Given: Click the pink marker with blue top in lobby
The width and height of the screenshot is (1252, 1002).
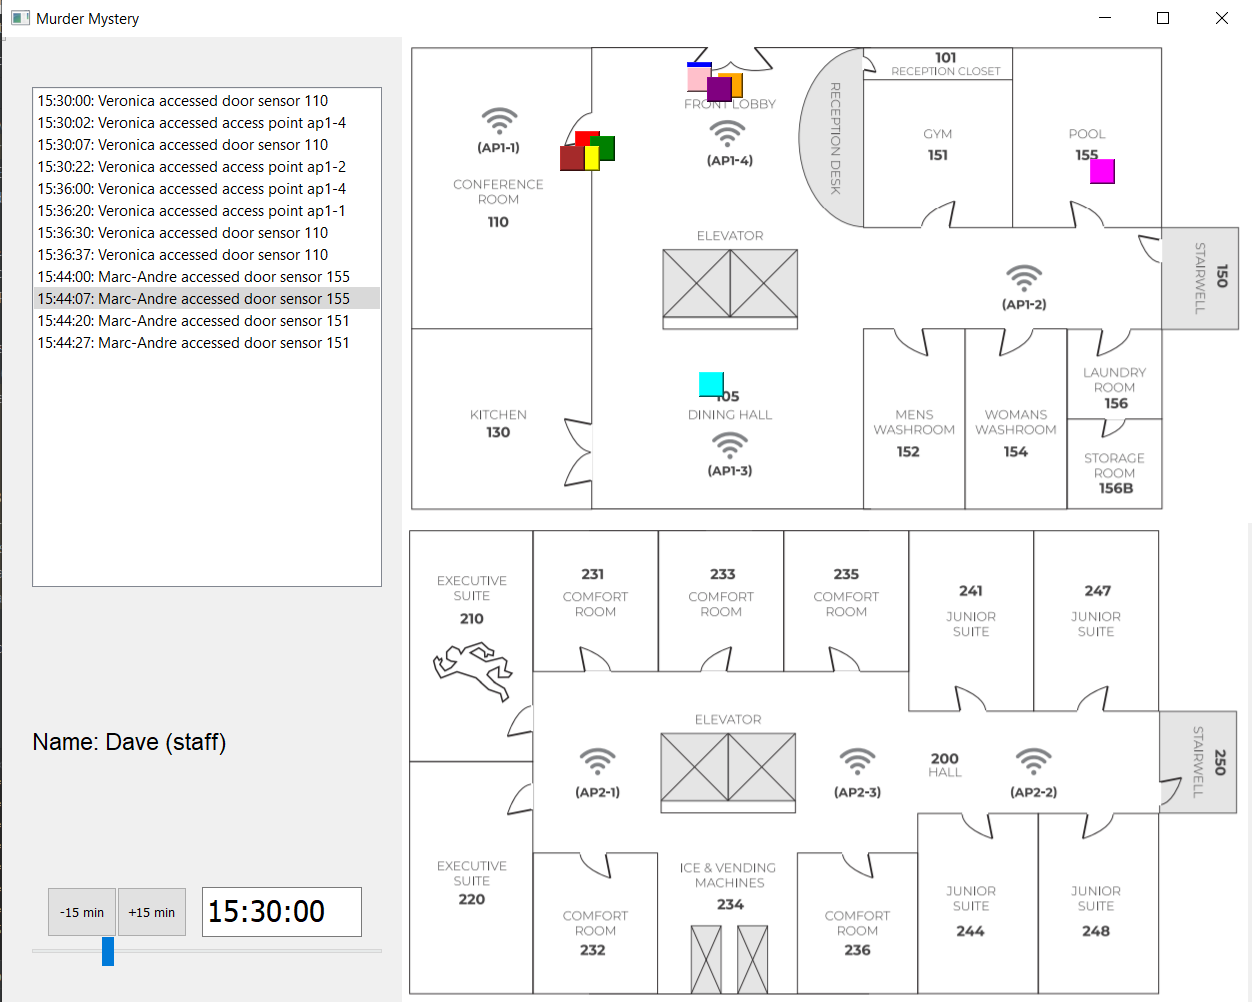Looking at the screenshot, I should 697,76.
